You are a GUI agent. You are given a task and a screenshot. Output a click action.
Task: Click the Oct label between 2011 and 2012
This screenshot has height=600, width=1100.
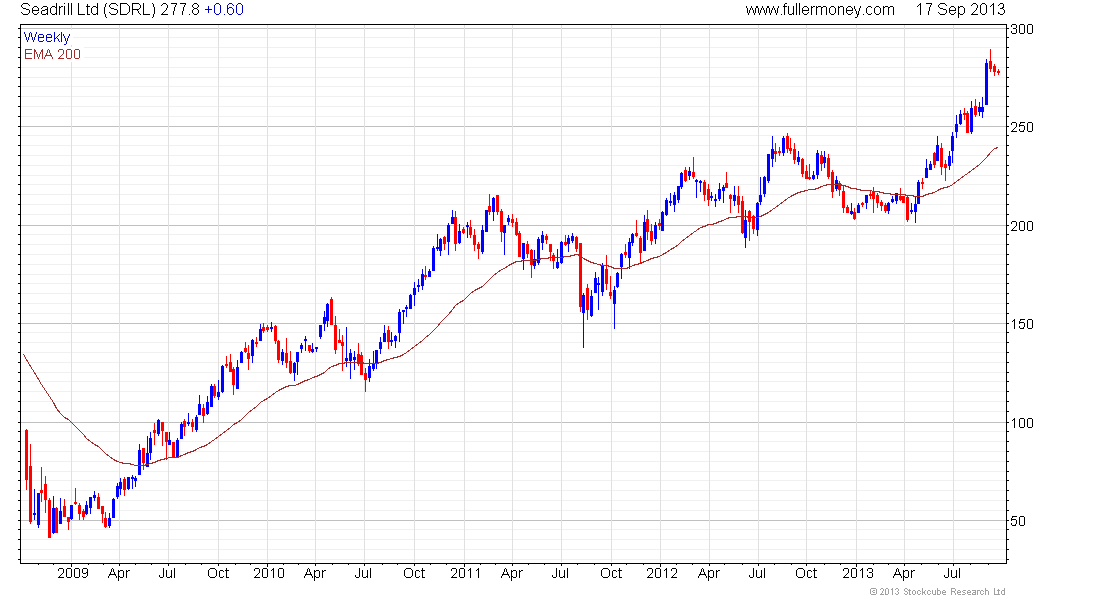coord(610,573)
